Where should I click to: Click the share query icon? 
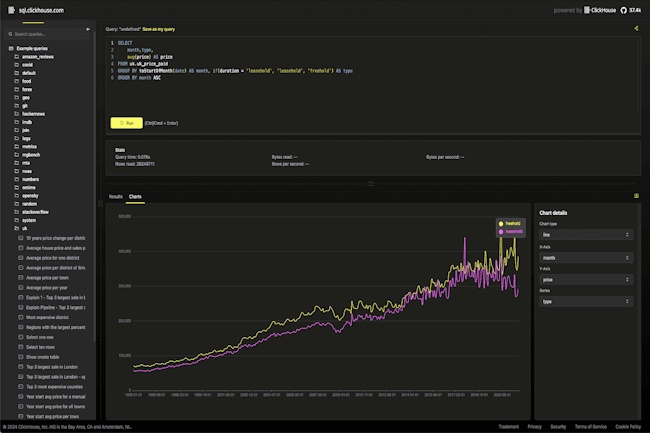[636, 29]
